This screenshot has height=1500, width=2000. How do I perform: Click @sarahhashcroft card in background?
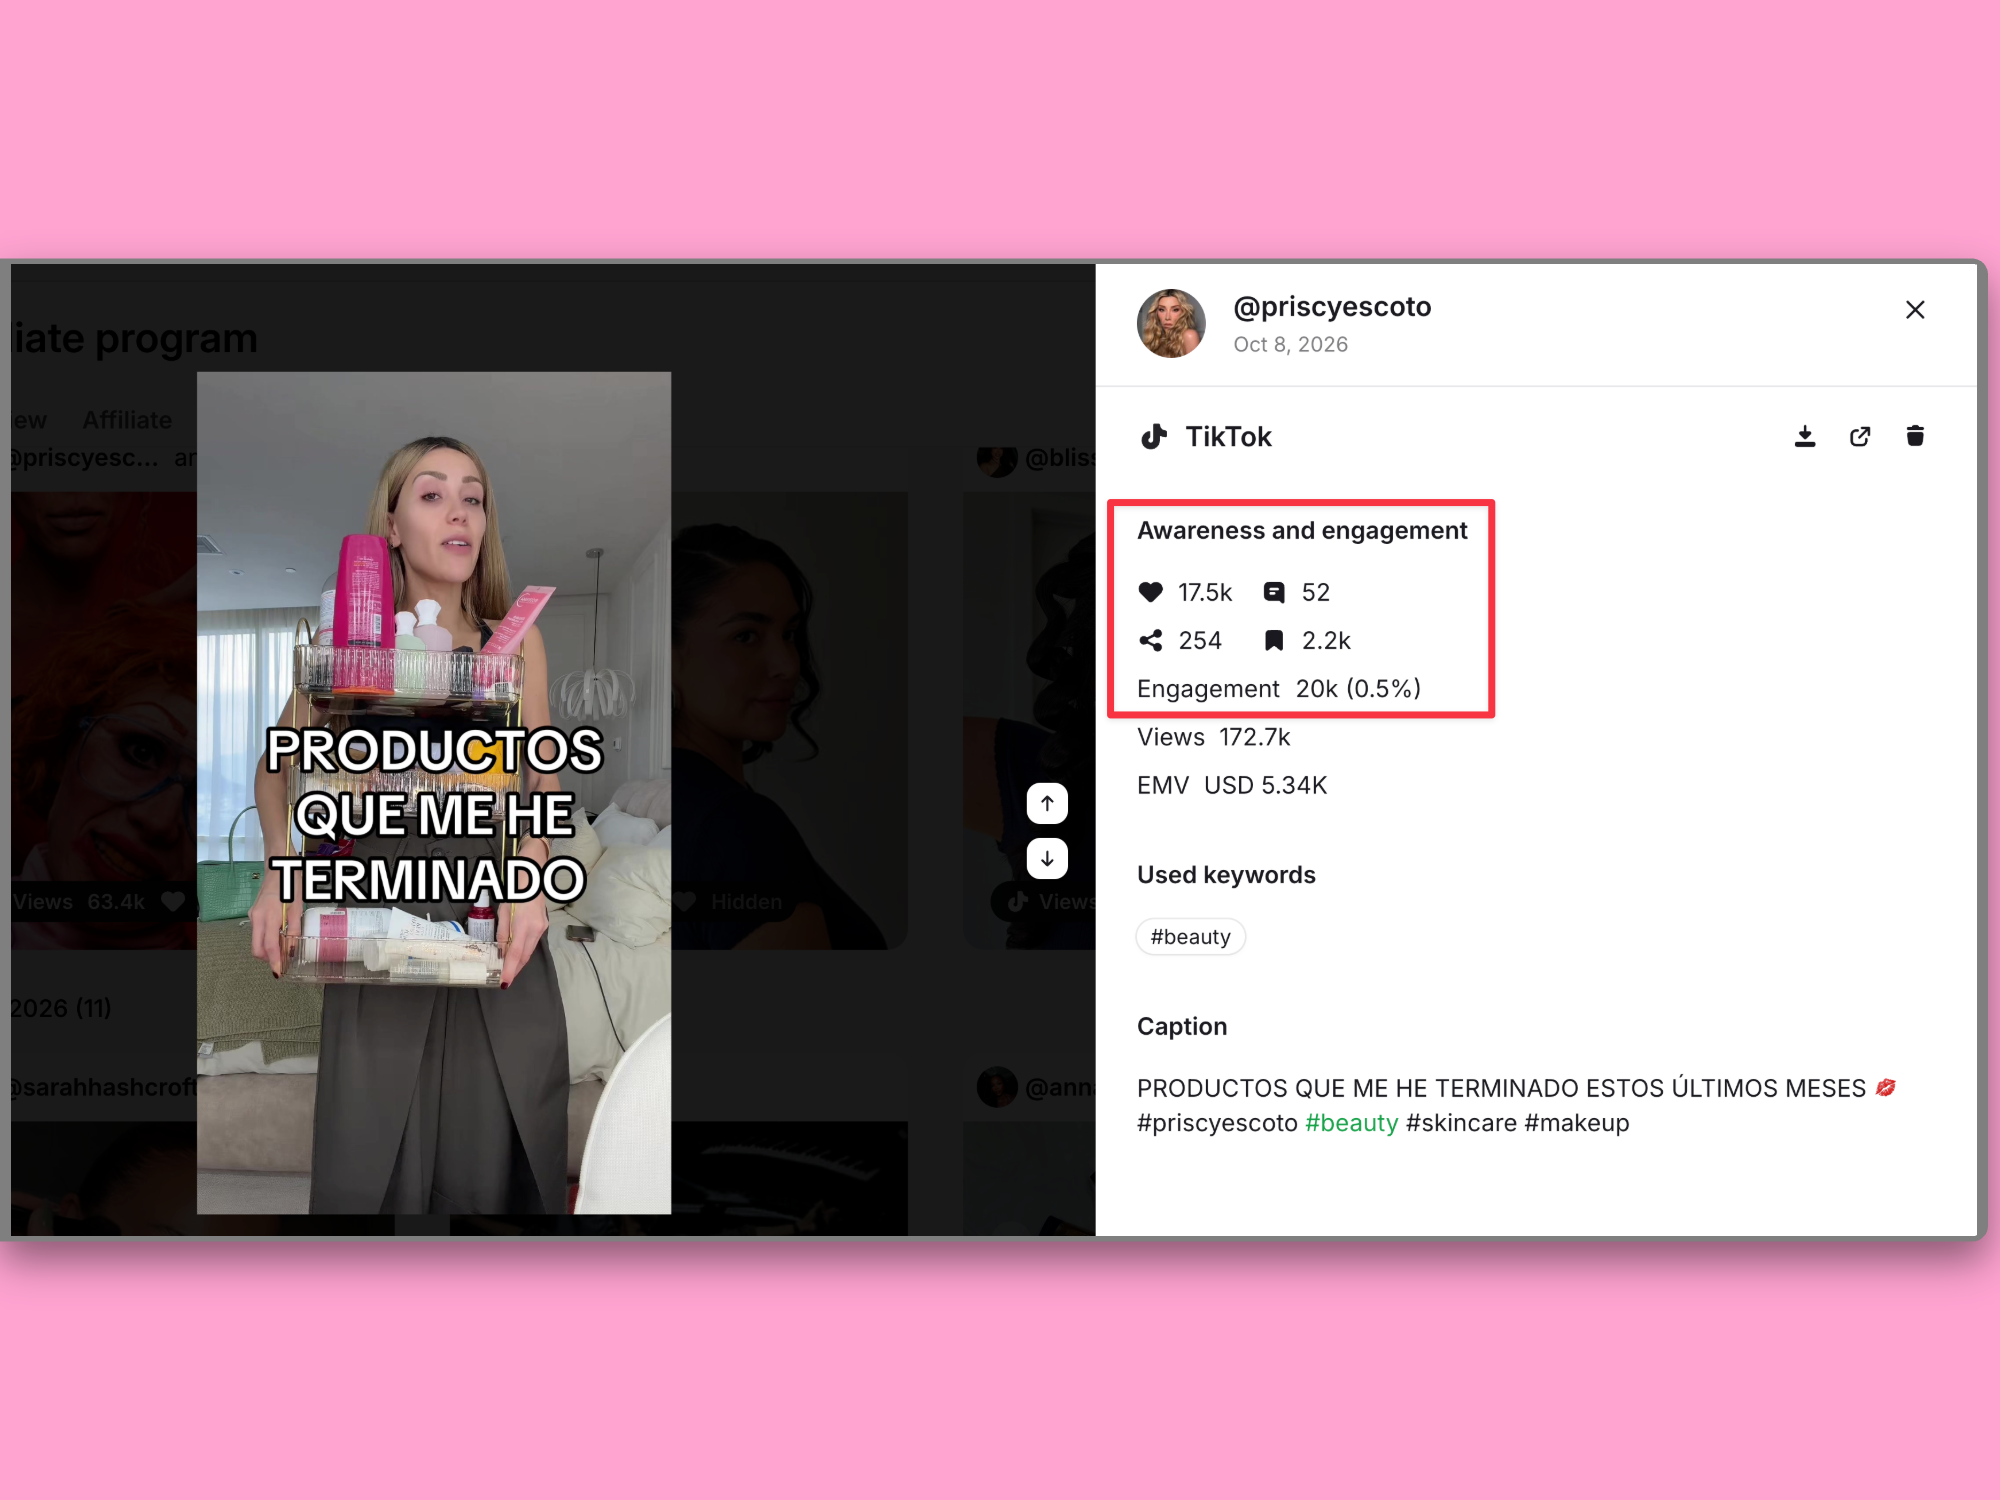(104, 1087)
